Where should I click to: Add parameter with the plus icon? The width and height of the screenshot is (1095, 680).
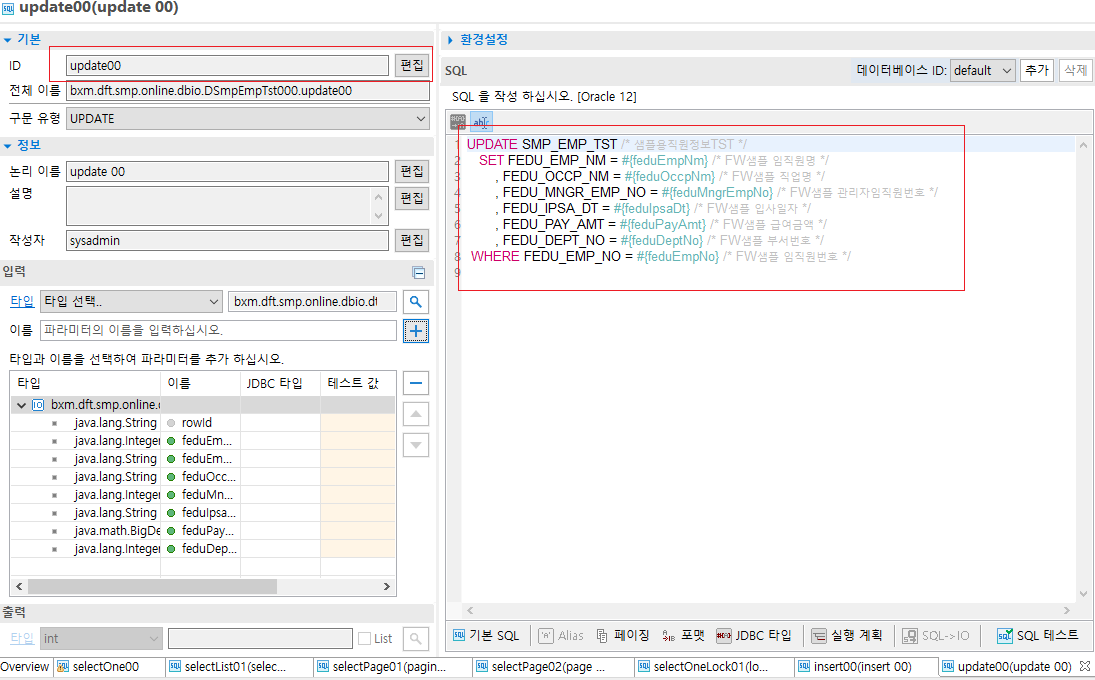tap(416, 331)
